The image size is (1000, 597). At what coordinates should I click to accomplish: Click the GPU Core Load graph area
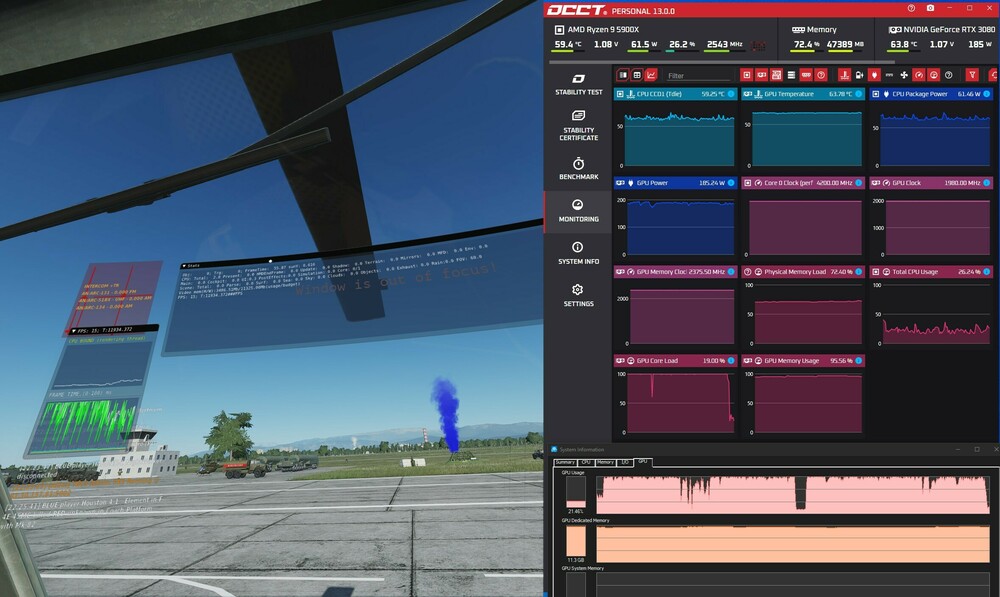[680, 403]
